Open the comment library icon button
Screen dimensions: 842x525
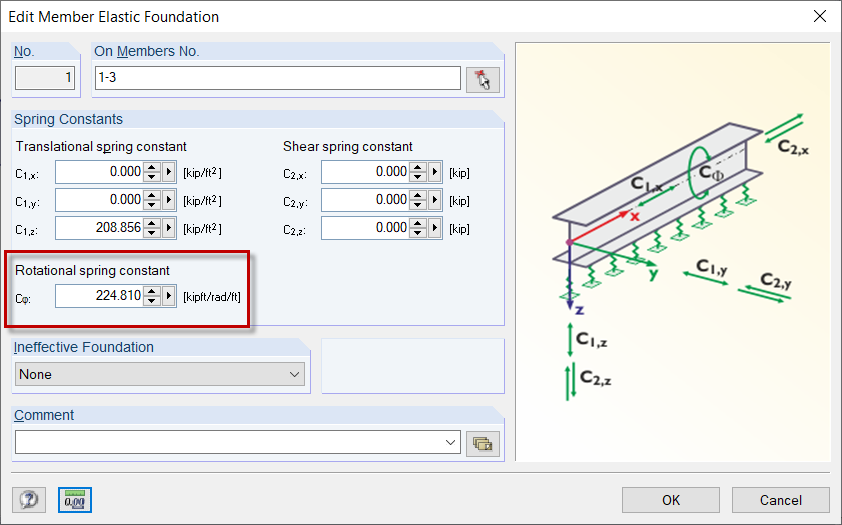[x=482, y=443]
